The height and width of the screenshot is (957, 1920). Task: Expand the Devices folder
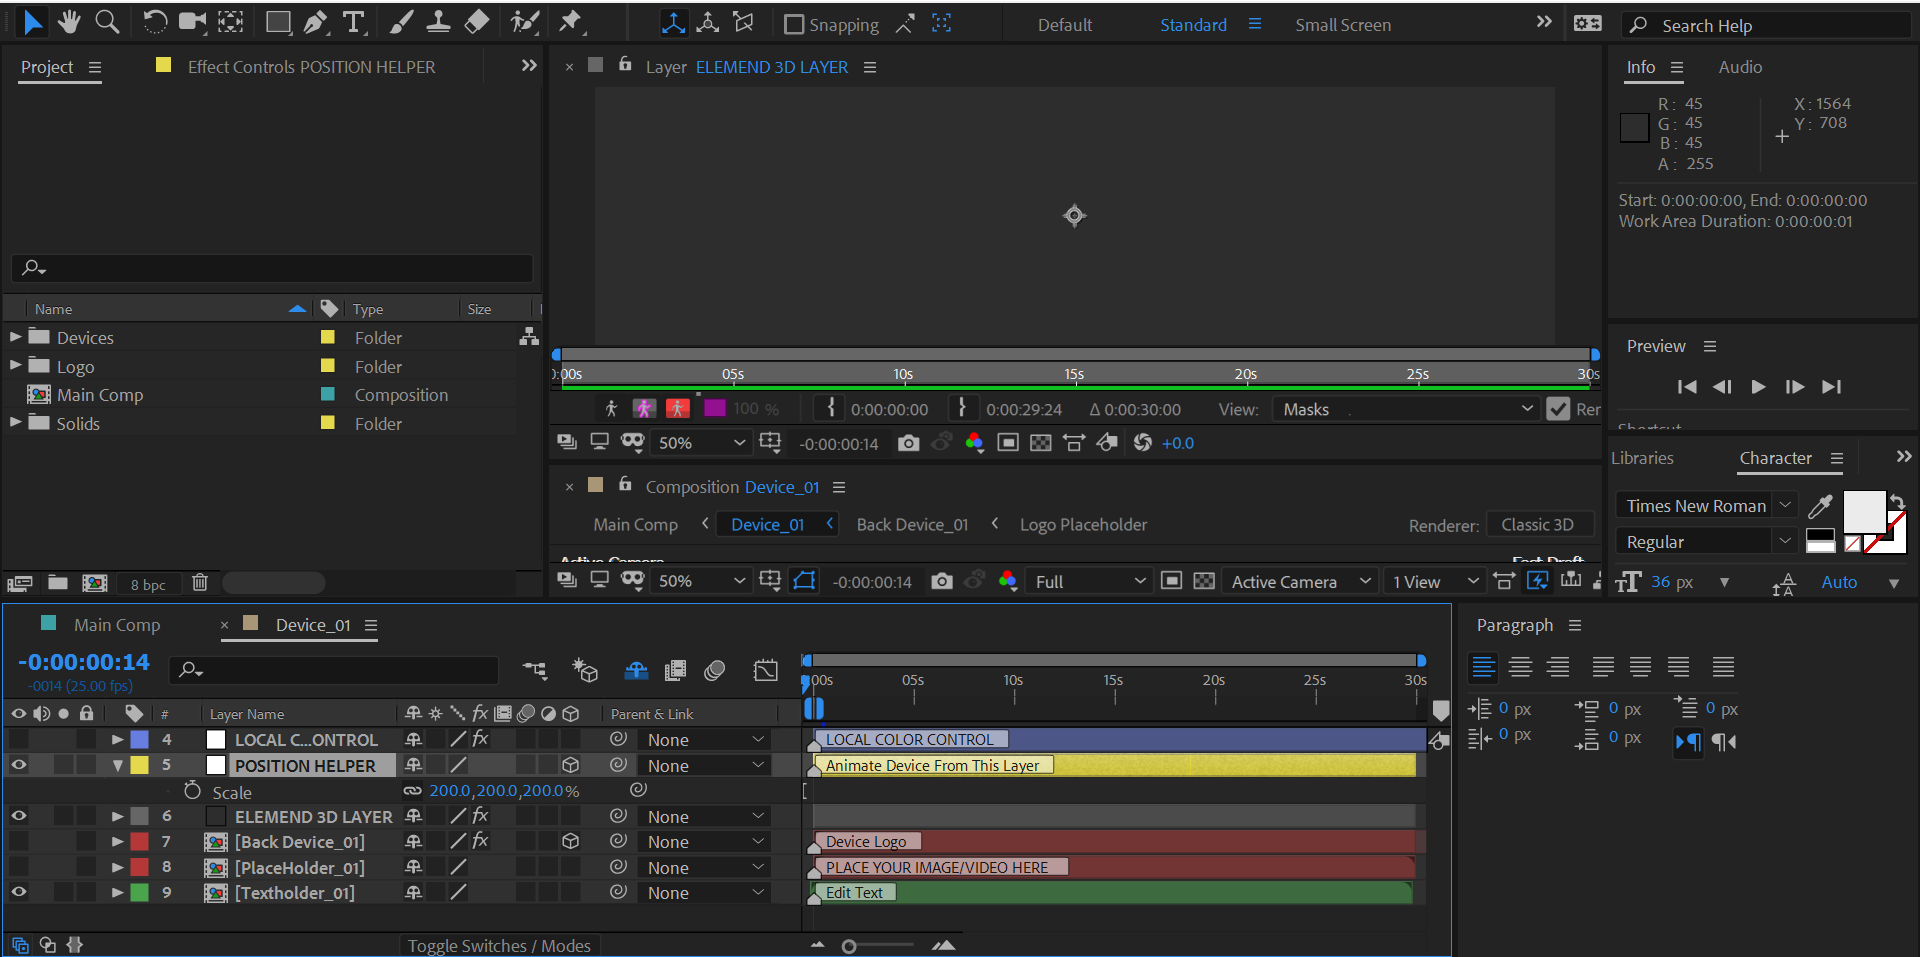pyautogui.click(x=16, y=338)
